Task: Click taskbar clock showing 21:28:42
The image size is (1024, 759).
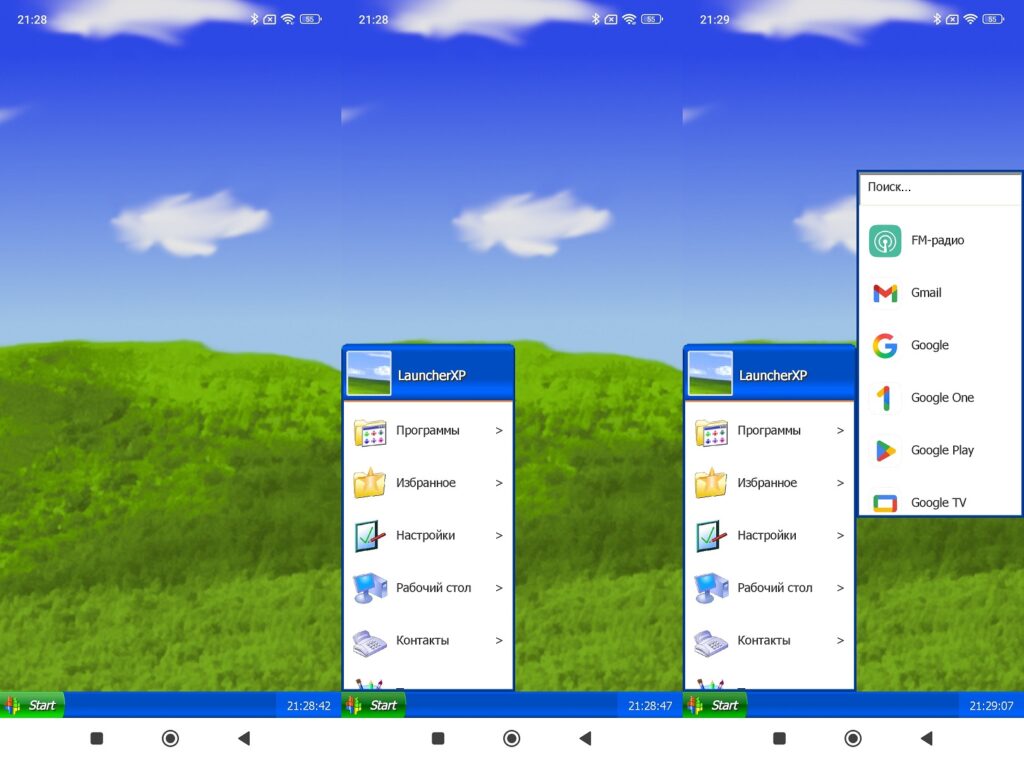Action: click(x=309, y=705)
